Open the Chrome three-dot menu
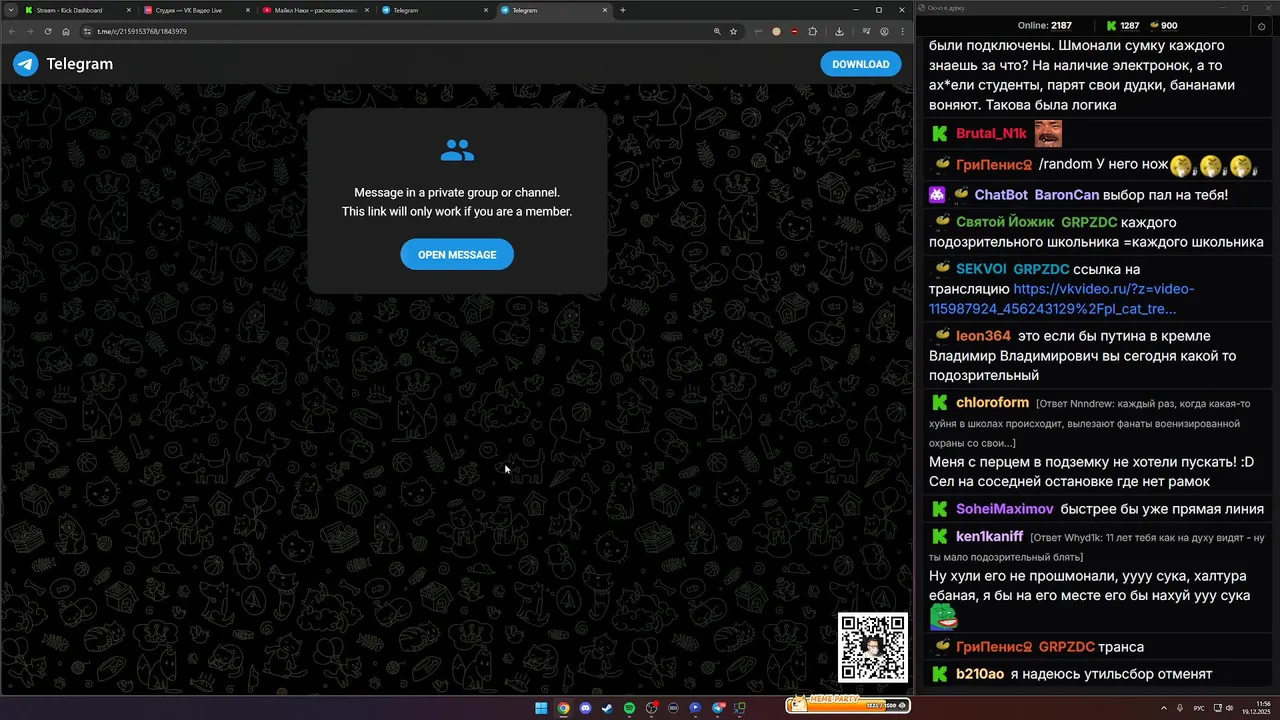Screen dimensions: 1280x720 [x=902, y=31]
